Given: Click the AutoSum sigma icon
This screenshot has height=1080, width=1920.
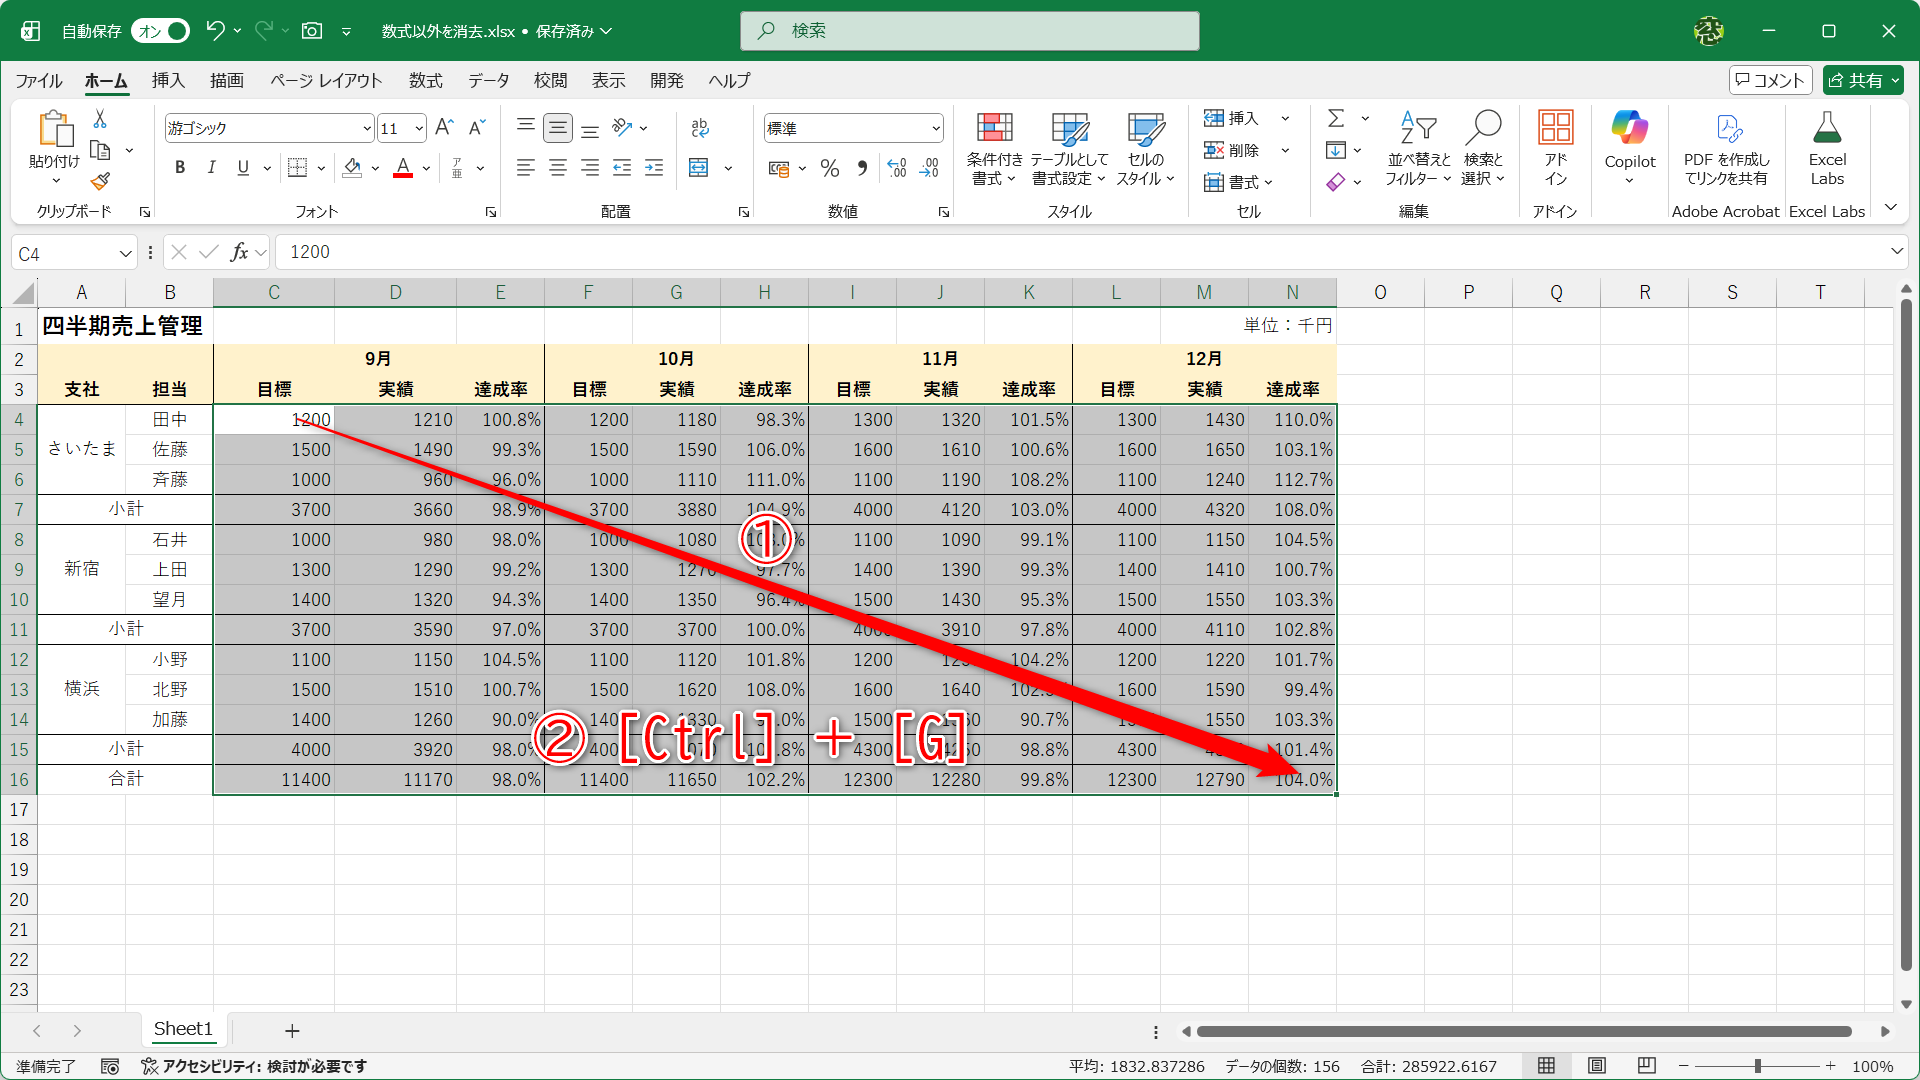Looking at the screenshot, I should 1336,119.
